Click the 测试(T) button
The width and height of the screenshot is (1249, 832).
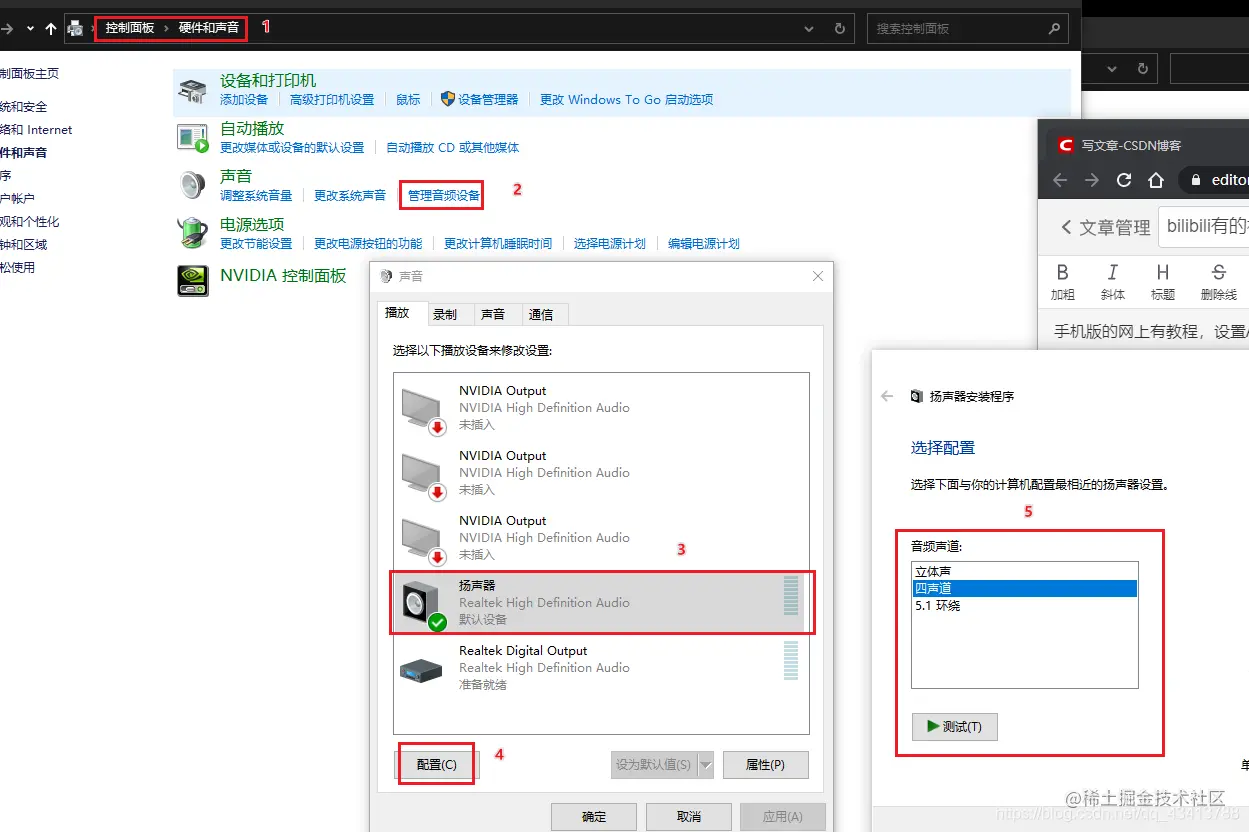[955, 727]
